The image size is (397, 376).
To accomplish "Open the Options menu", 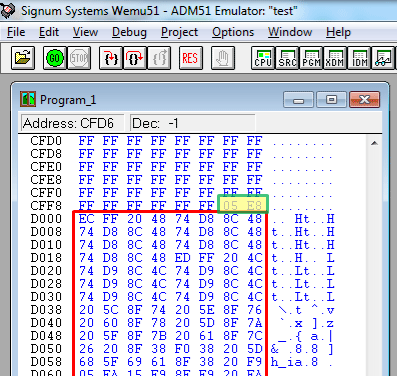I will tap(233, 32).
